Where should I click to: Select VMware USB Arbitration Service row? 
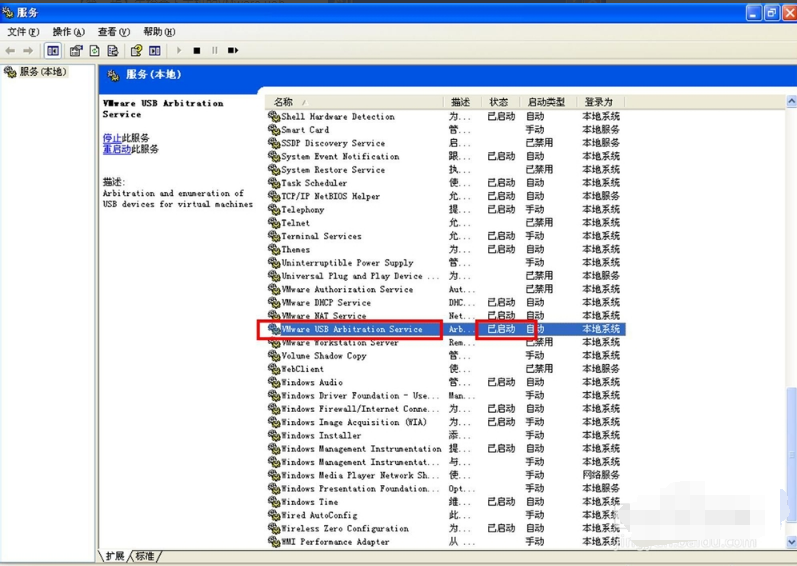446,329
